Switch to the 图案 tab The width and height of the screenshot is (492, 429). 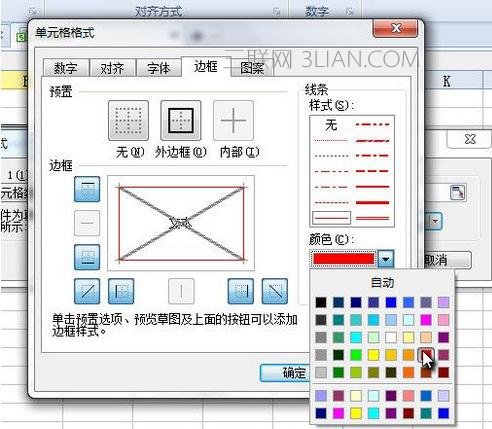coord(252,68)
